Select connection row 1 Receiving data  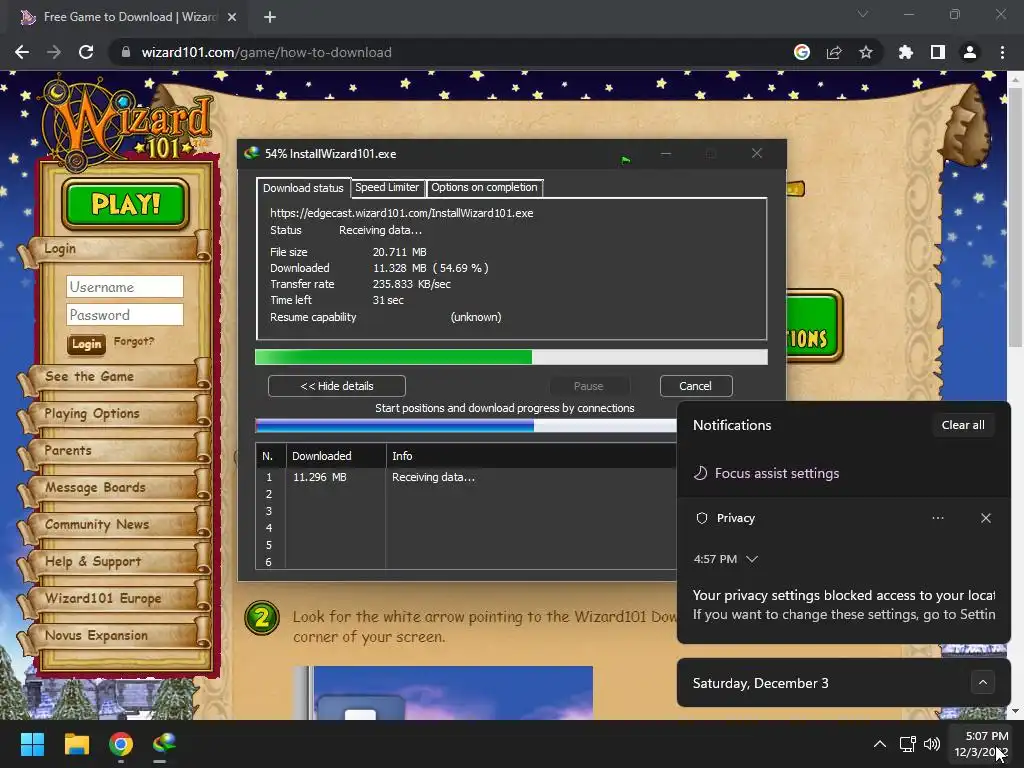(466, 477)
